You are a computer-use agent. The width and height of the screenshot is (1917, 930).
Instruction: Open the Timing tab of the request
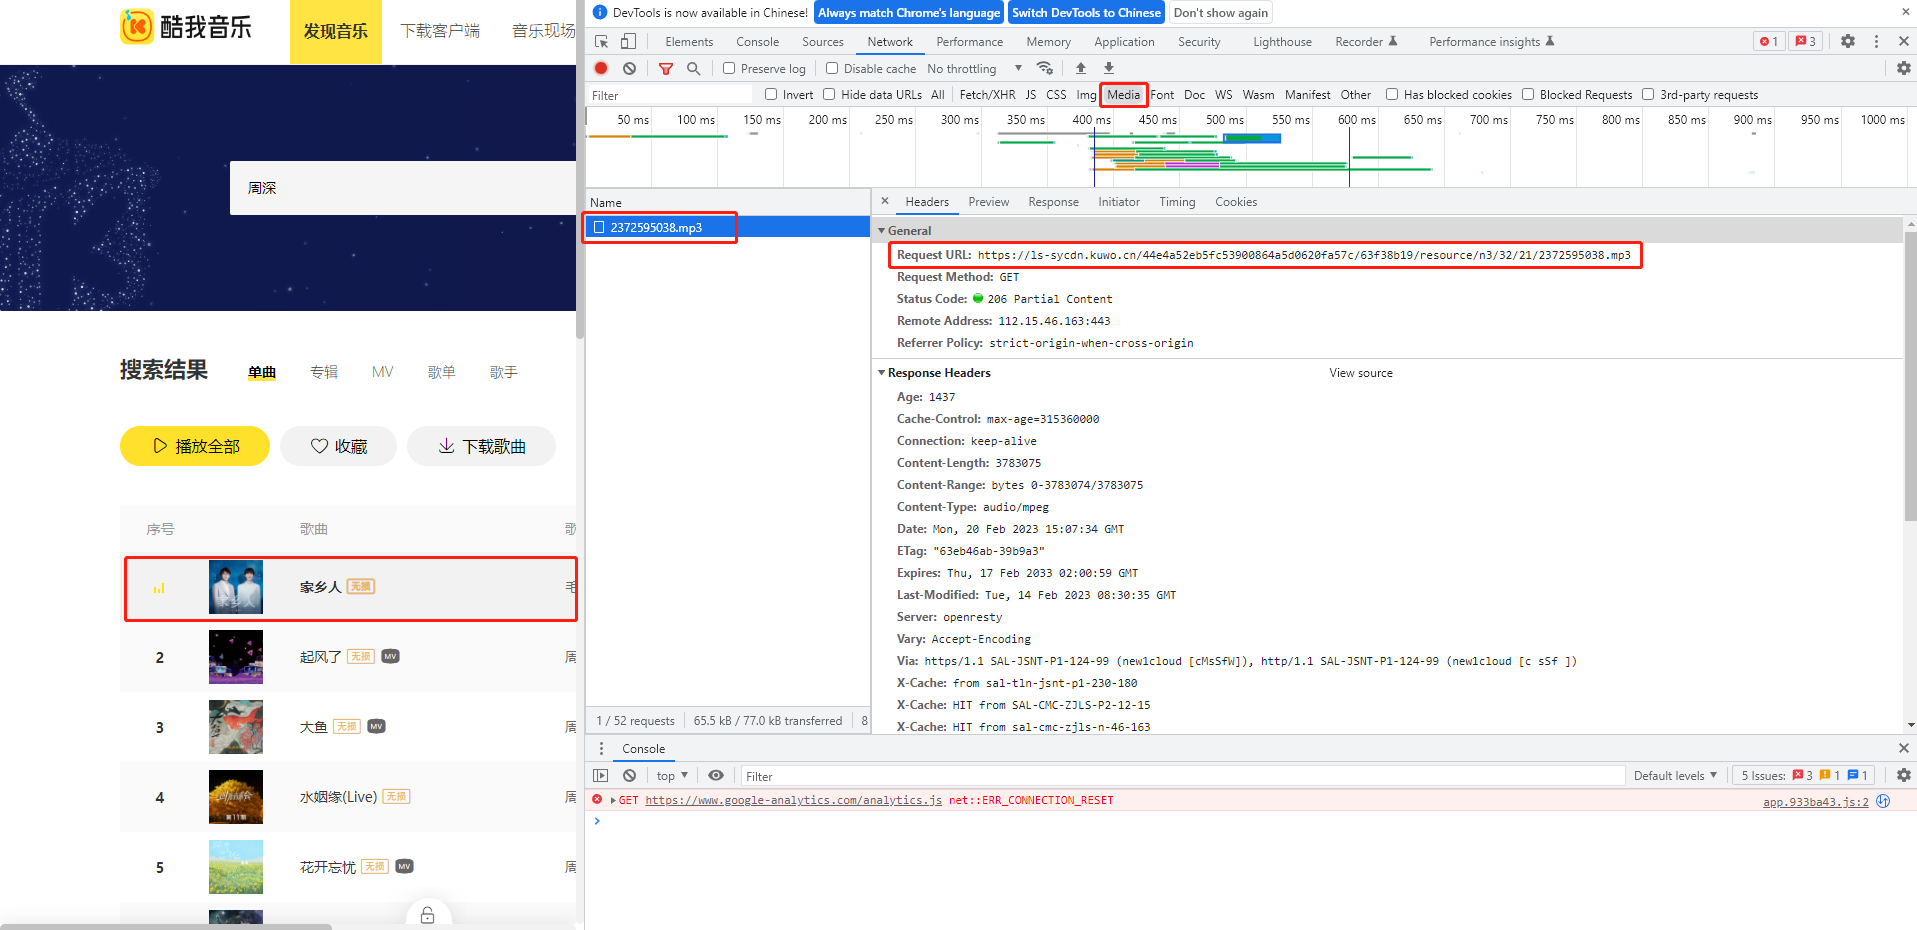click(1177, 201)
